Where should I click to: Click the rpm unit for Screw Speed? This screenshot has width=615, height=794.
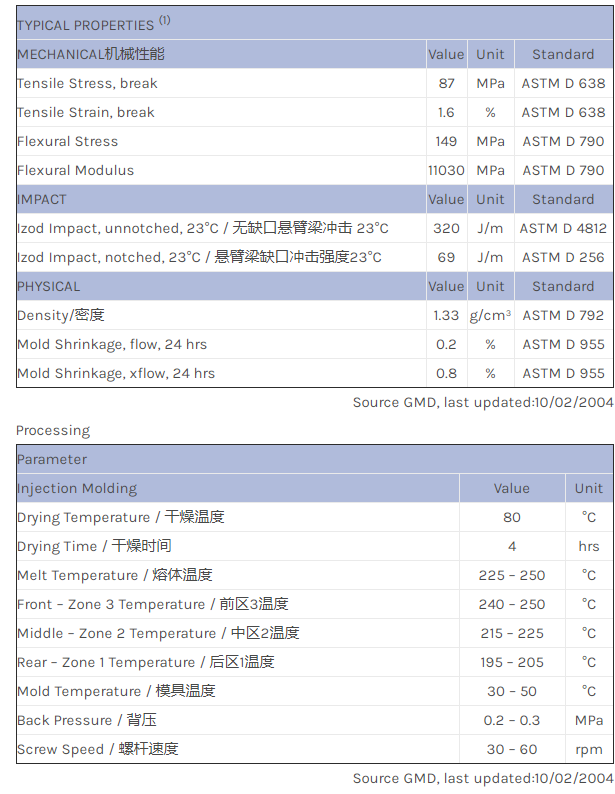pyautogui.click(x=589, y=749)
